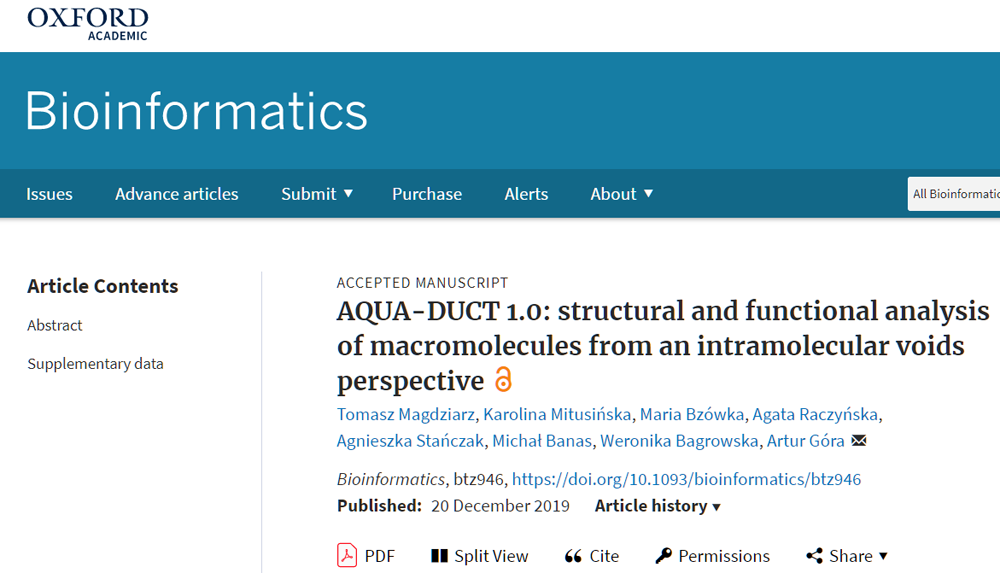Click the All Bioinformatics search scope field
The height and width of the screenshot is (573, 1000).
pos(954,194)
